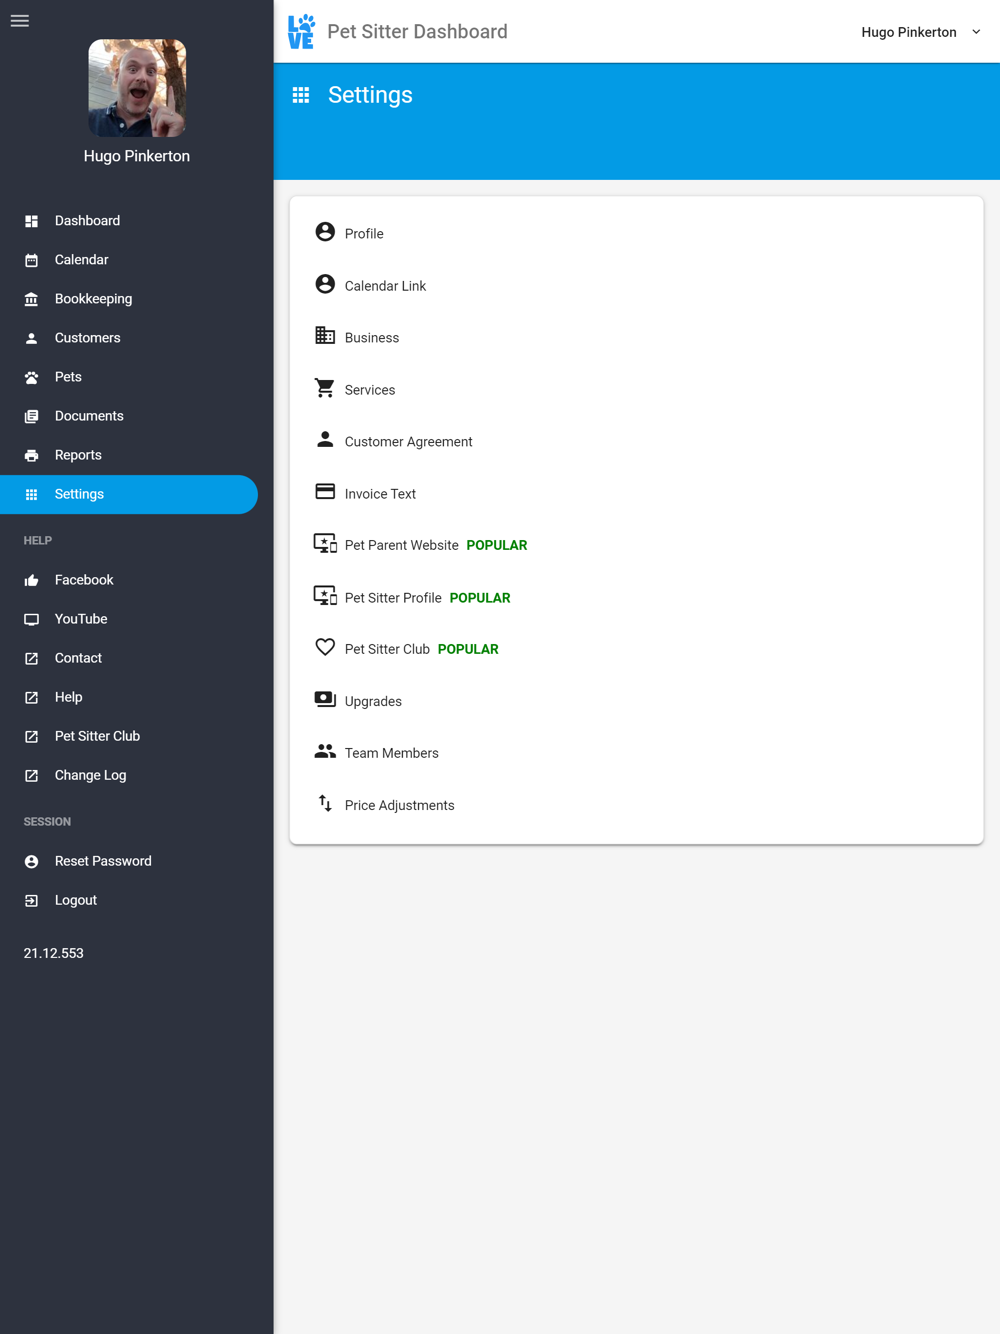The image size is (1000, 1334).
Task: Click the Settings sidebar grid icon
Action: pyautogui.click(x=32, y=494)
